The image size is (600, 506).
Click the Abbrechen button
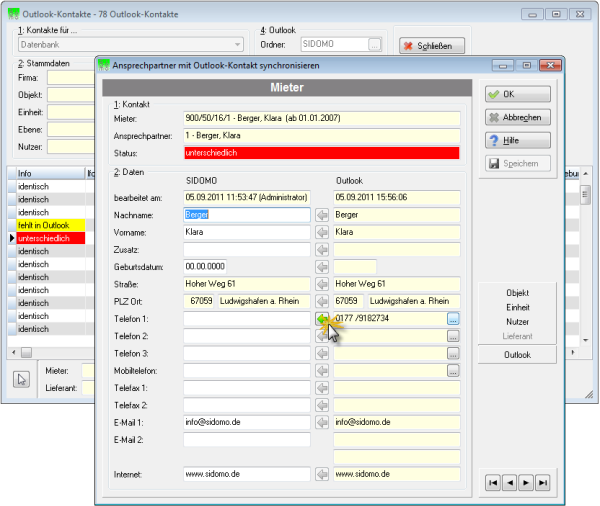[518, 117]
